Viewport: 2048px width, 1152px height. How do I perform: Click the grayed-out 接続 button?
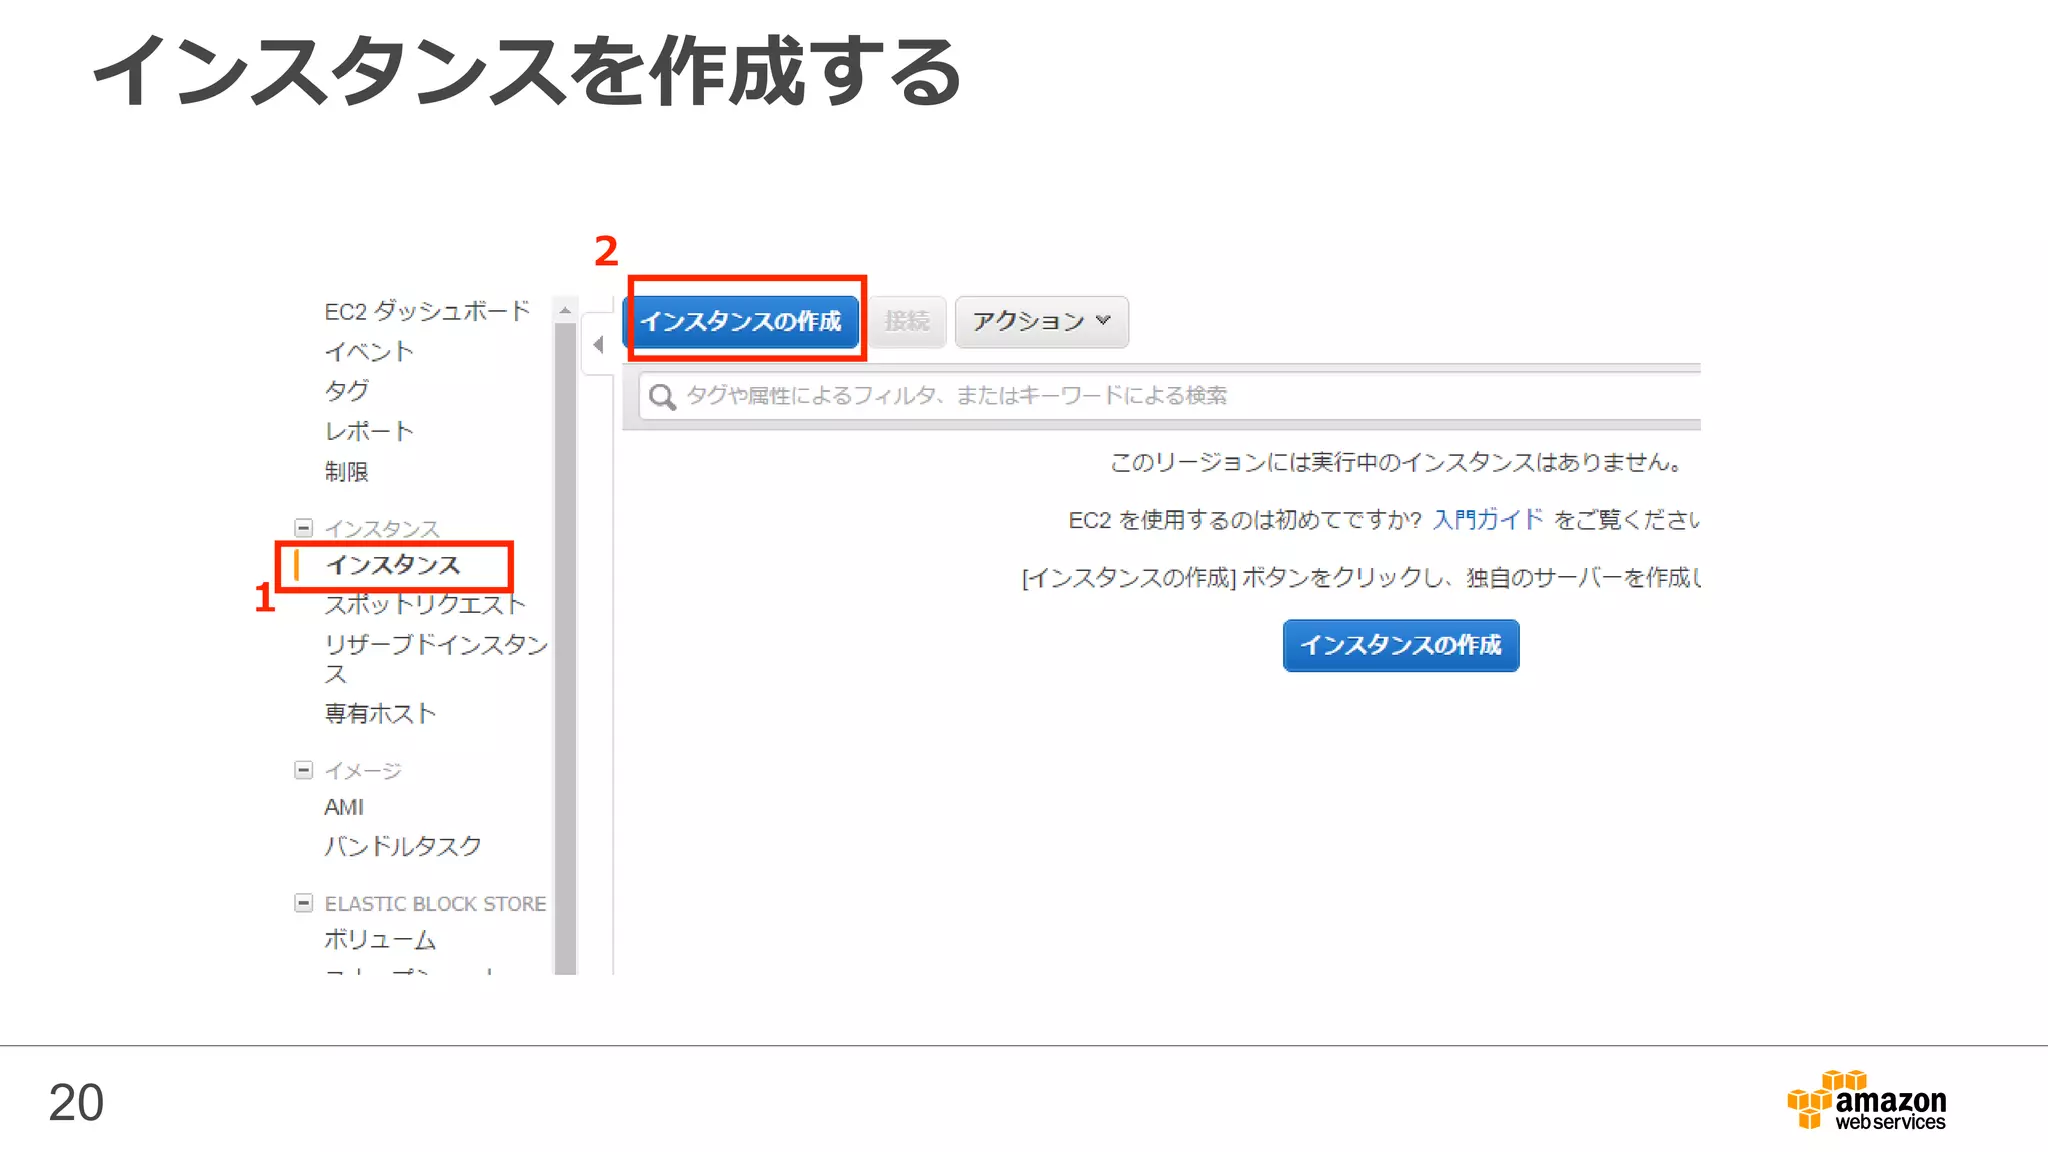pyautogui.click(x=907, y=321)
